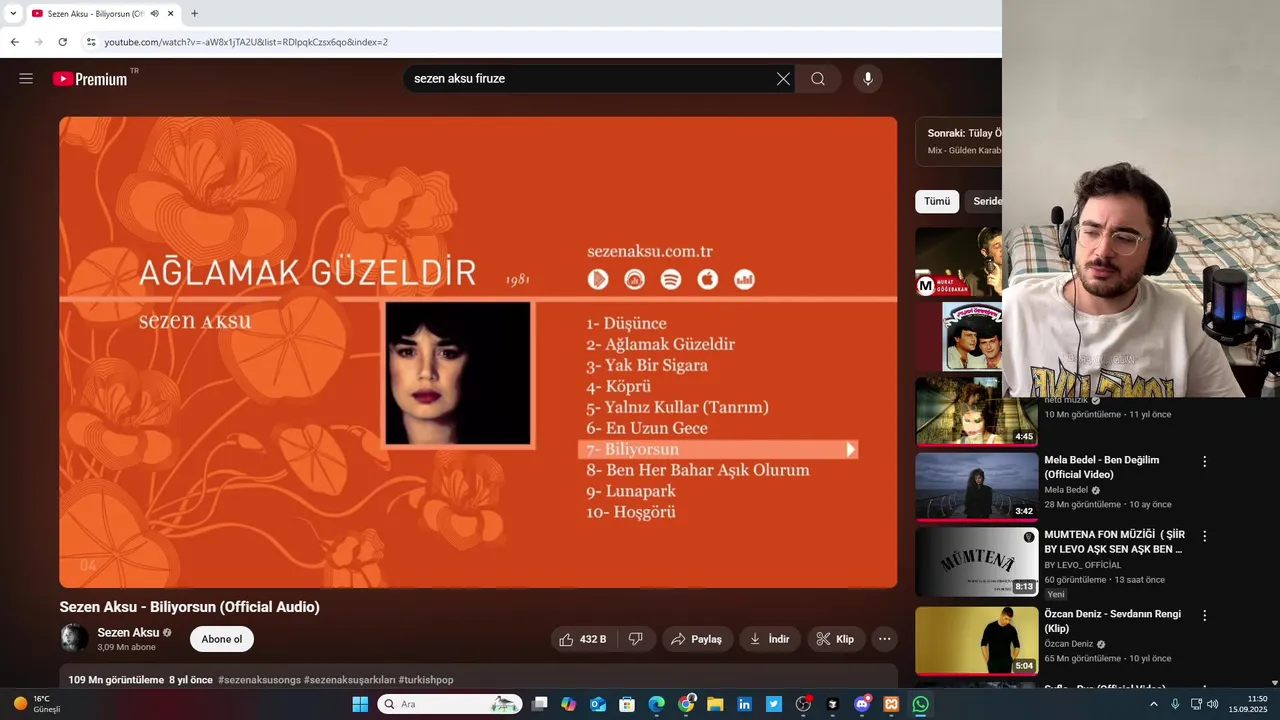This screenshot has width=1280, height=720.
Task: Share the video via Paylaş
Action: click(x=697, y=639)
